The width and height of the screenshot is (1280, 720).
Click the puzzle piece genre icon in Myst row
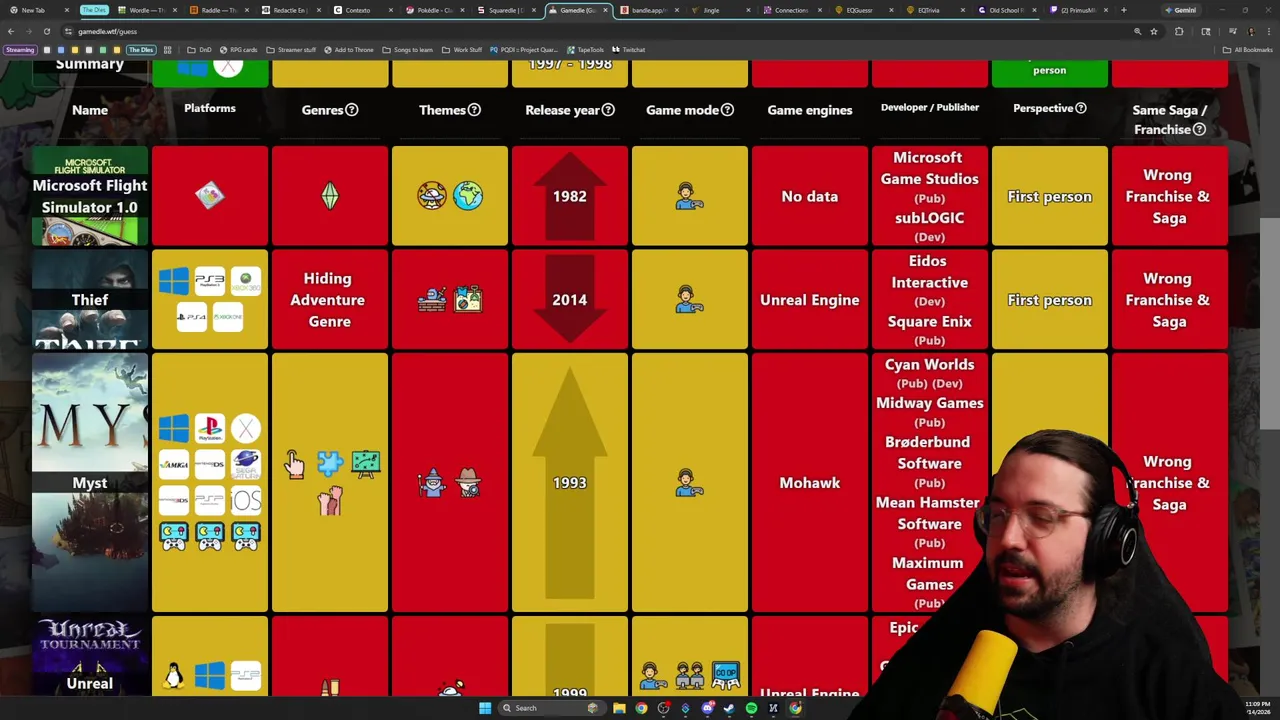tap(330, 463)
